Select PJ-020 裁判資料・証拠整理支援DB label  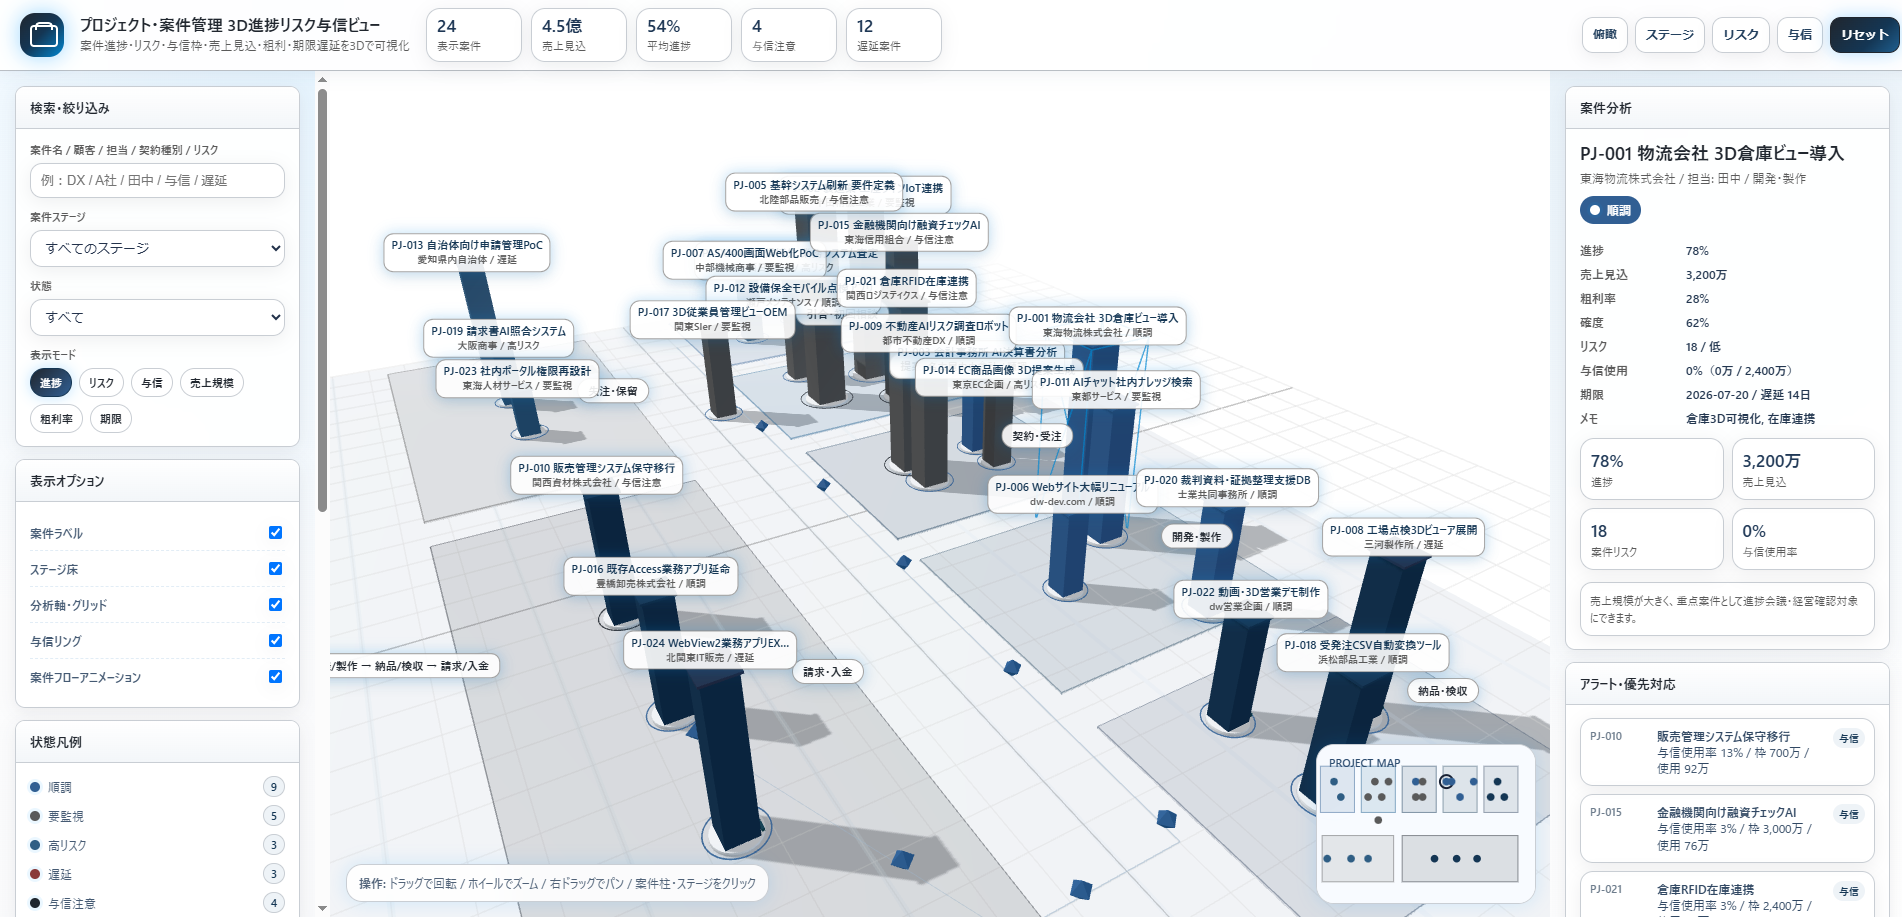(x=1227, y=487)
